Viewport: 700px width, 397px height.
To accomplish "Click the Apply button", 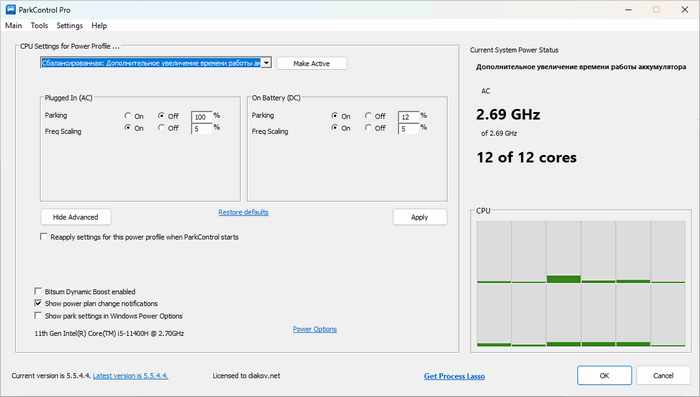I will point(420,217).
